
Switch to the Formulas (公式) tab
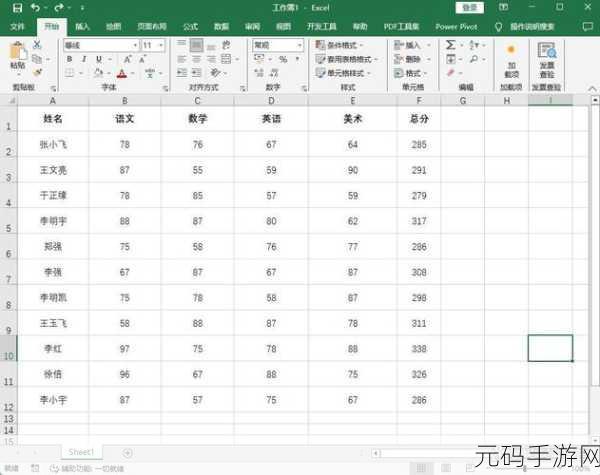pos(190,26)
